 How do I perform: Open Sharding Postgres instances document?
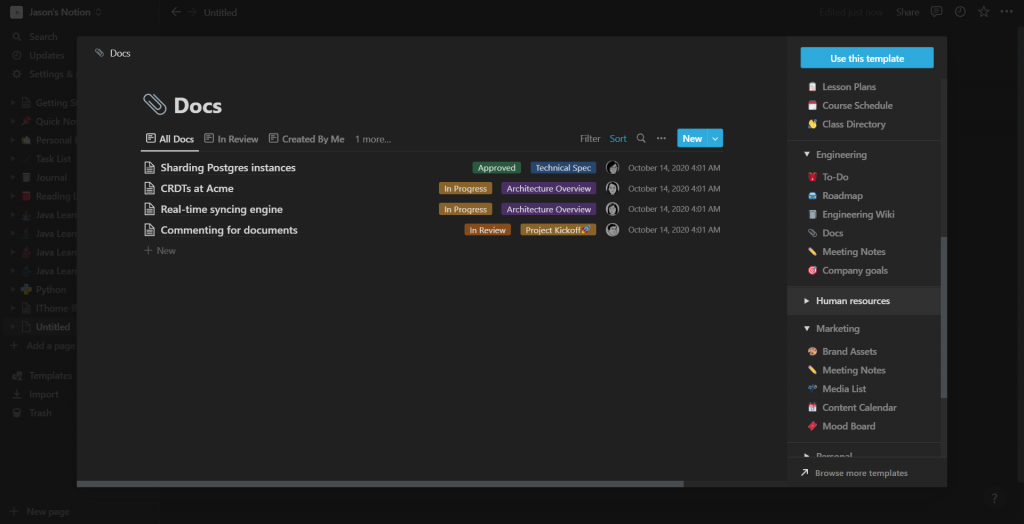228,168
